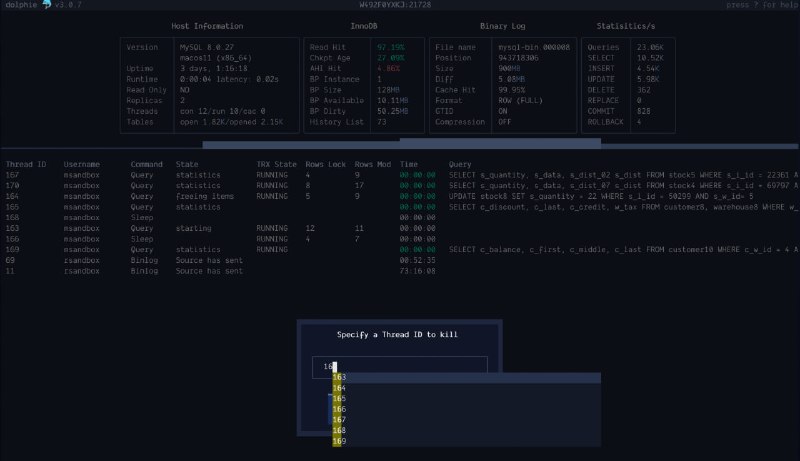Click Thread ID cell 168 in the table
Image resolution: width=800 pixels, height=461 pixels.
12,218
